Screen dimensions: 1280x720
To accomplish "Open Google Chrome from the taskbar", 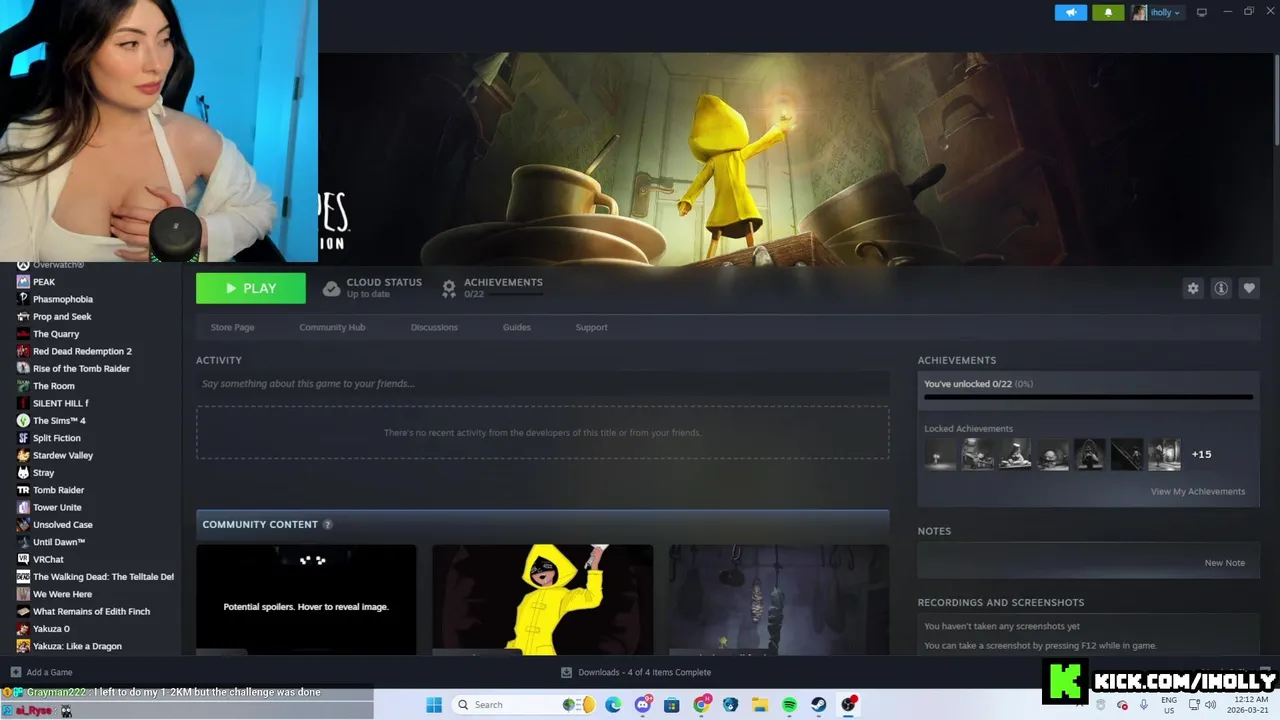I will [701, 705].
